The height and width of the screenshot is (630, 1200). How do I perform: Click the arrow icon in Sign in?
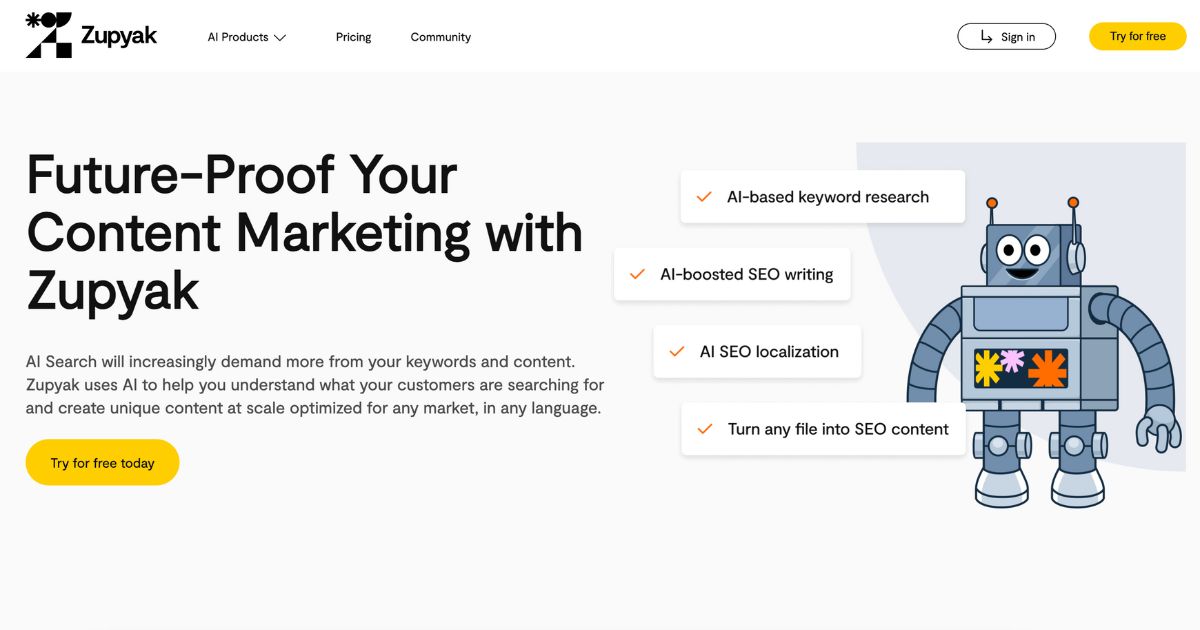pos(986,37)
